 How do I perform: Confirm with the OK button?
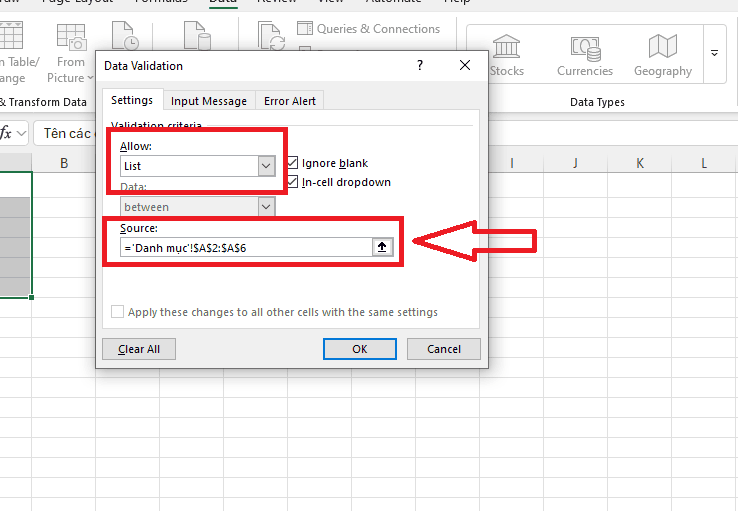coord(360,349)
